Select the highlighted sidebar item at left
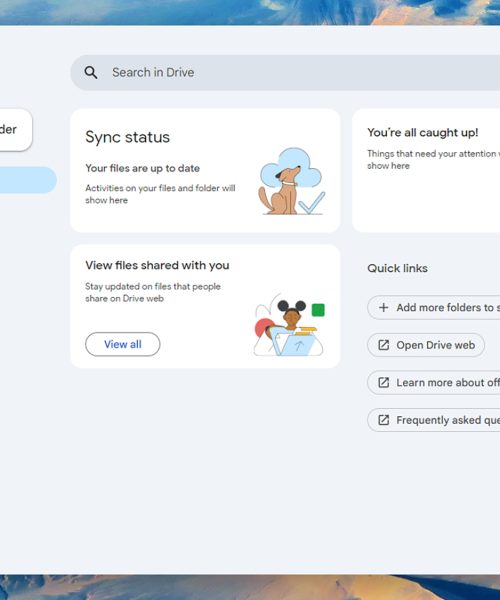500x600 pixels. tap(28, 180)
